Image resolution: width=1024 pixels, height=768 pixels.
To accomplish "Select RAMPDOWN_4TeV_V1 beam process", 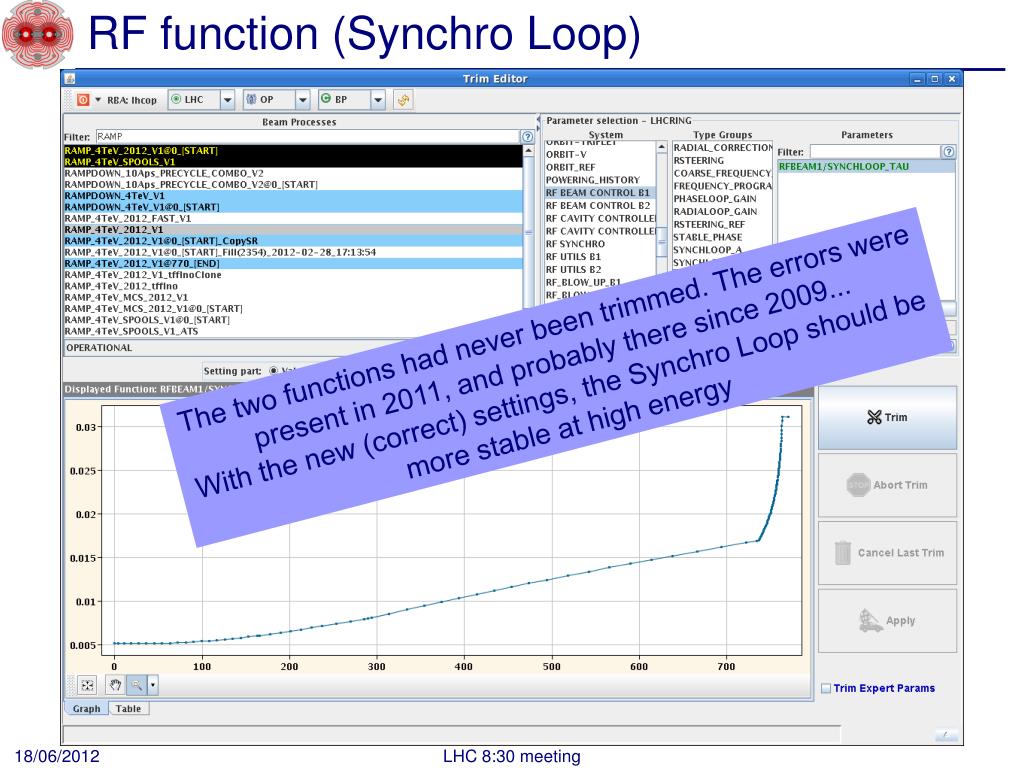I will [293, 196].
